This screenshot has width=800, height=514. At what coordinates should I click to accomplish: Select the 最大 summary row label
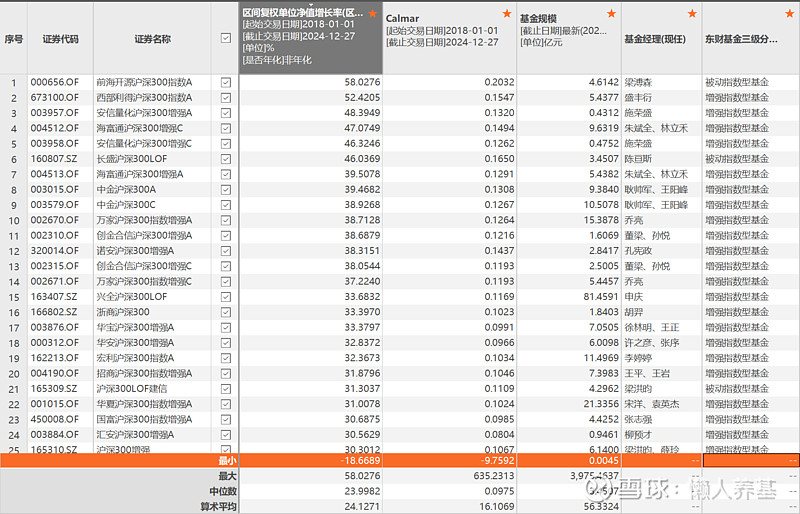pos(228,476)
